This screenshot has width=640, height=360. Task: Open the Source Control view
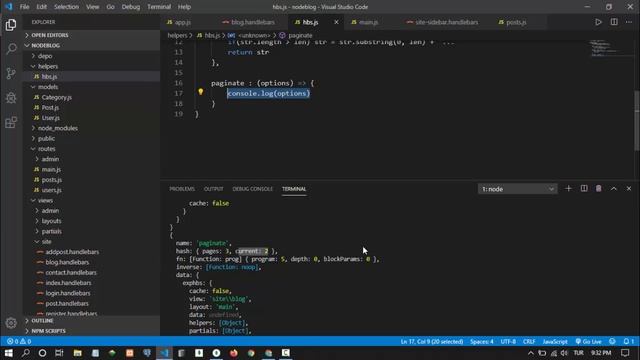(11, 73)
